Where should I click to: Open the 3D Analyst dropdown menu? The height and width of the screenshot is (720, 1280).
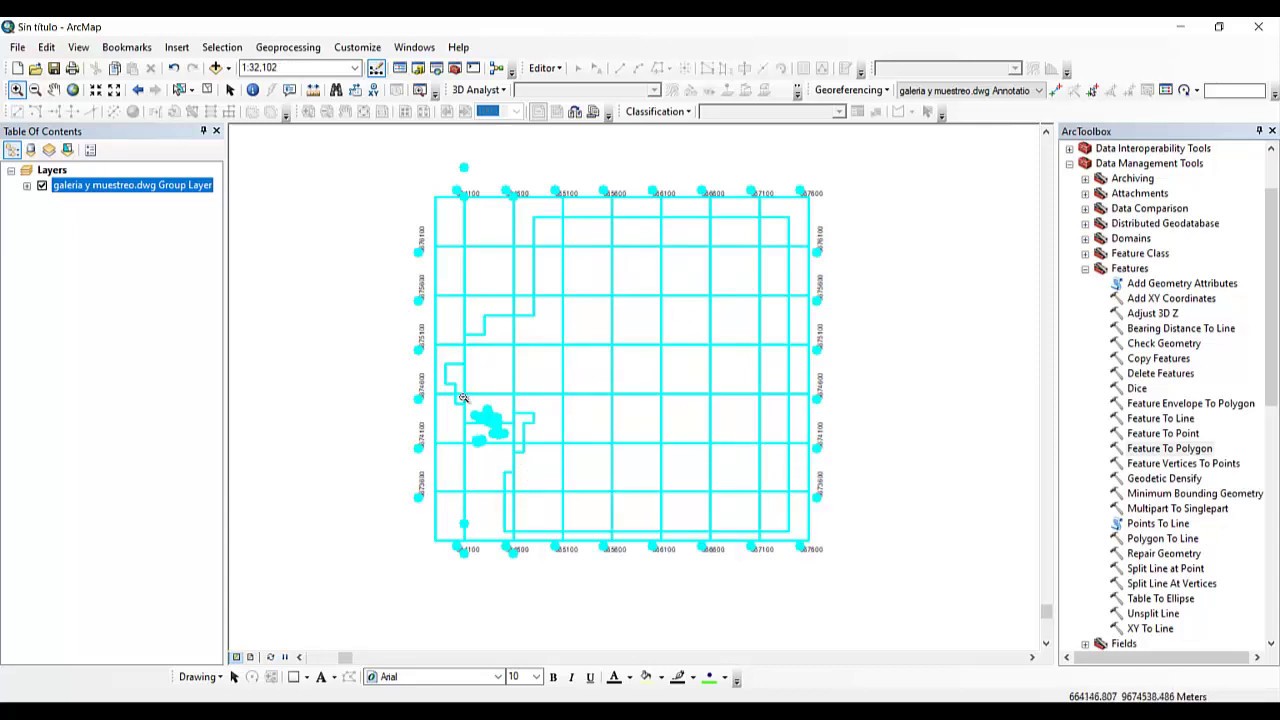pos(479,90)
